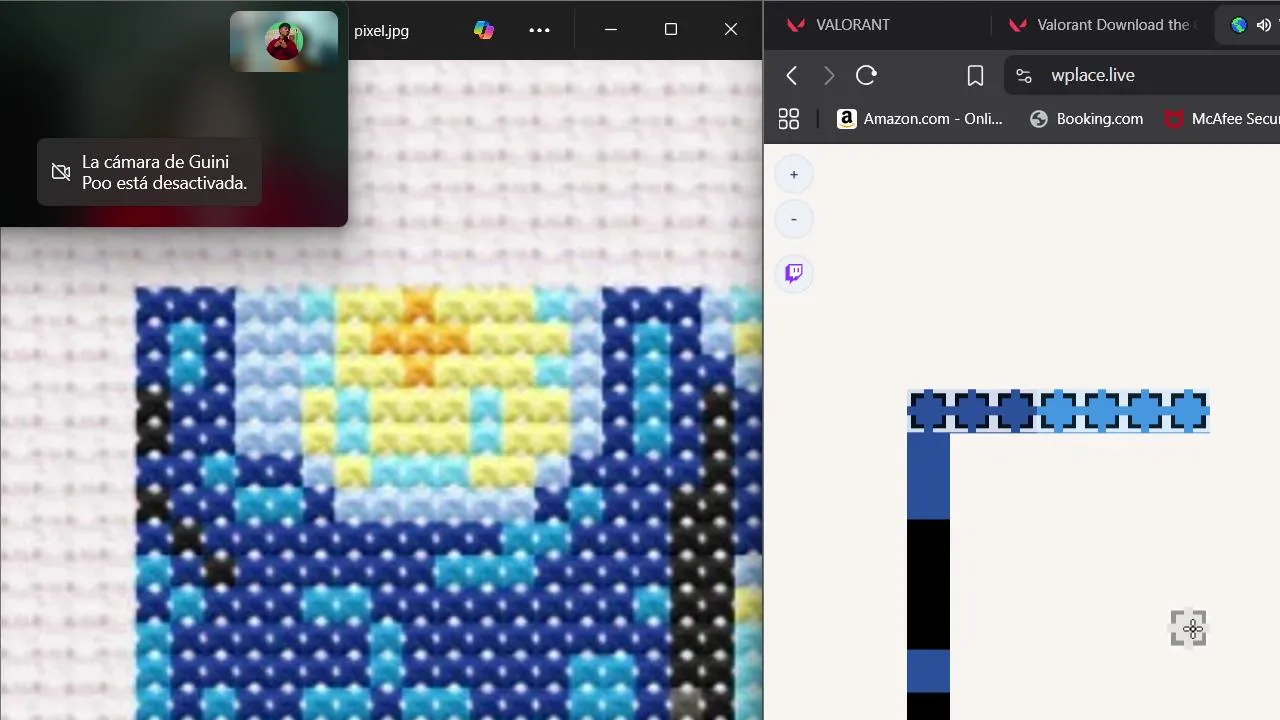Click the camera-off icon in Guini Poo notice

(x=61, y=172)
